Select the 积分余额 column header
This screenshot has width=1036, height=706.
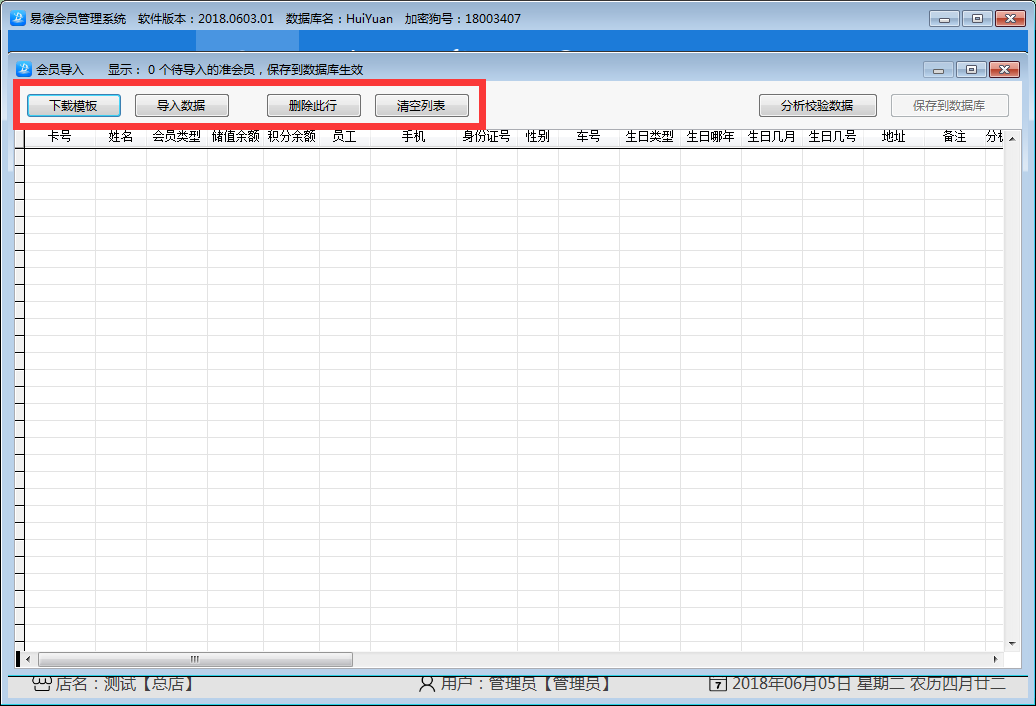[291, 137]
